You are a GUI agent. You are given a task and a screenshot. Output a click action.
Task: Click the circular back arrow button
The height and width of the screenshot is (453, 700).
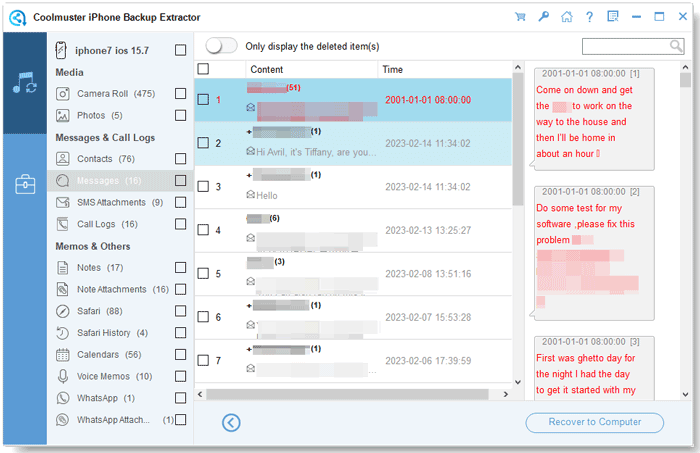point(231,423)
